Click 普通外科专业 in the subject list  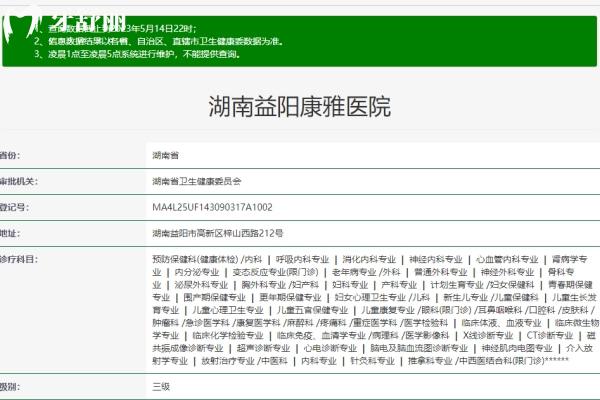440,272
